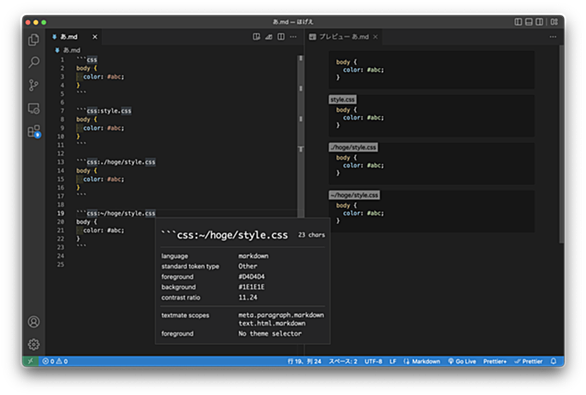Toggle primary side bar layout button
The width and height of the screenshot is (586, 395).
pyautogui.click(x=518, y=22)
